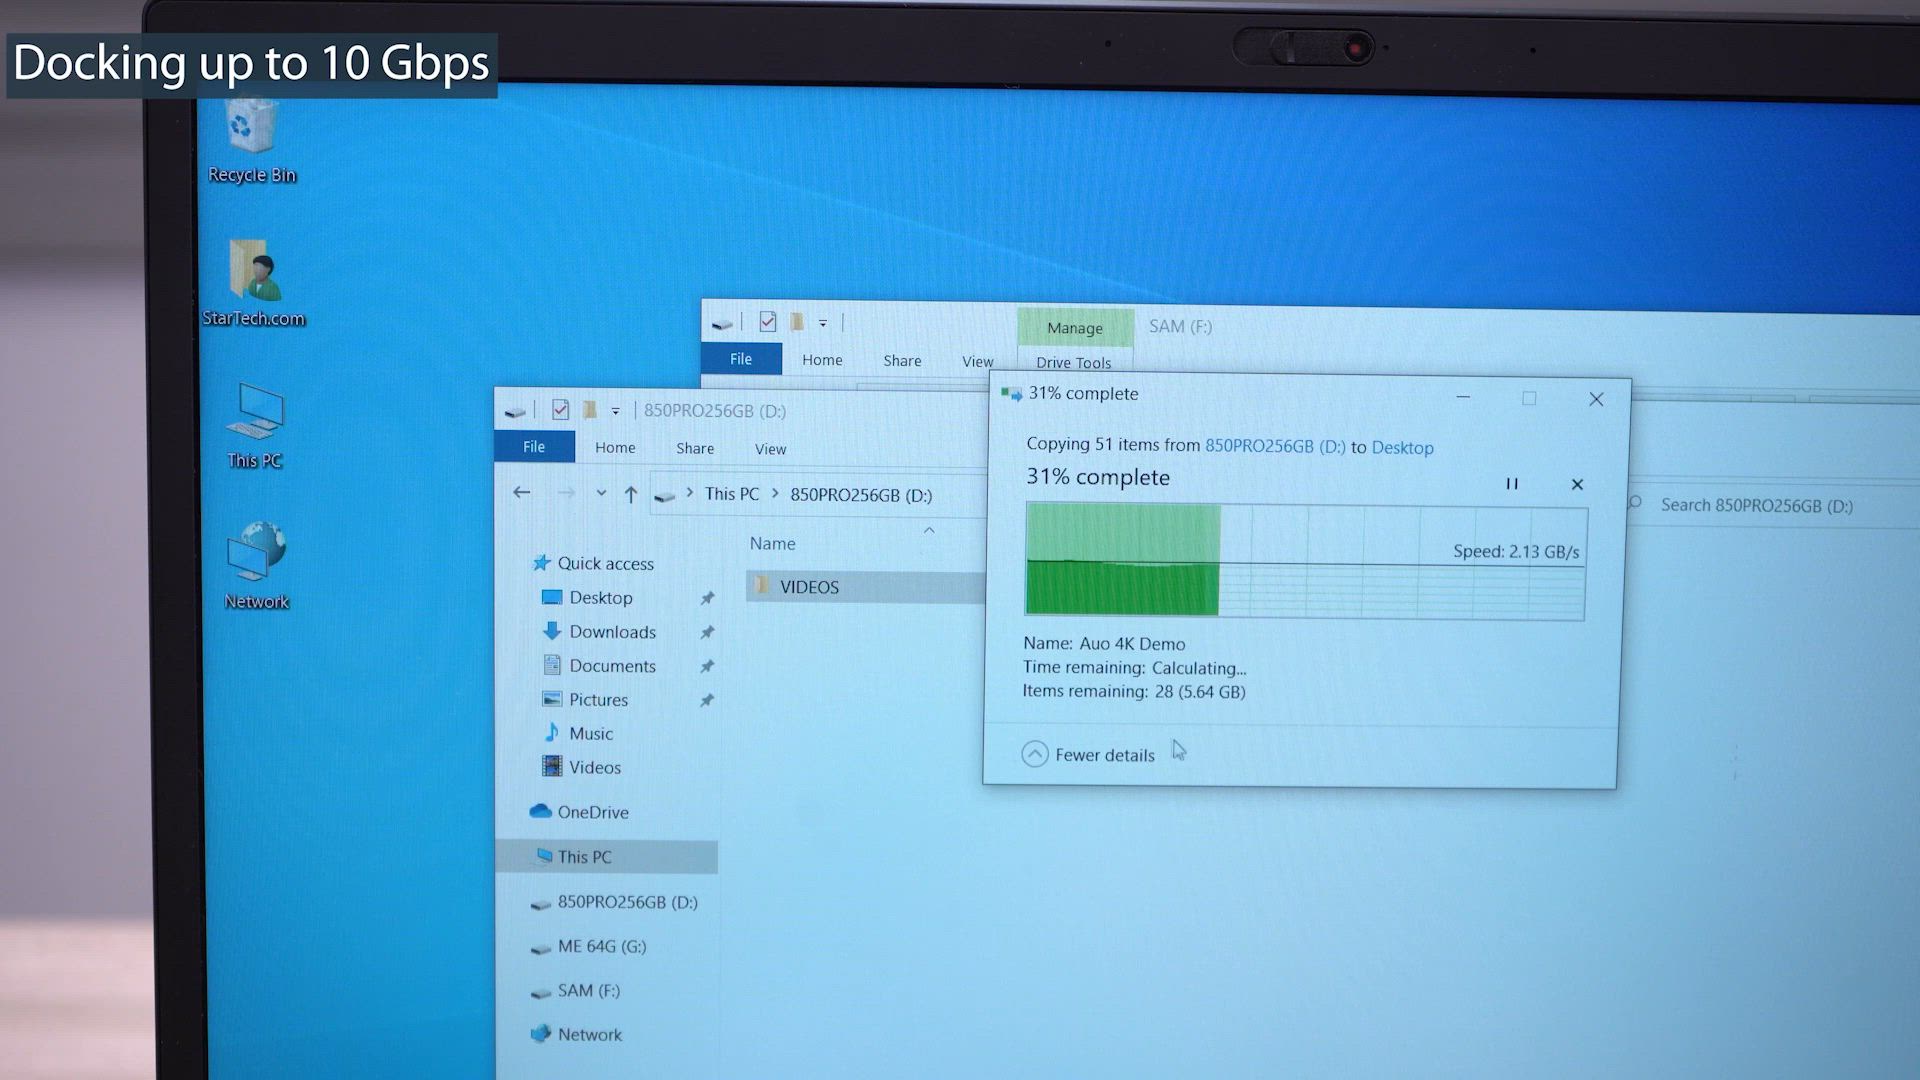Select the Network desktop icon
This screenshot has width=1920, height=1080.
click(256, 566)
